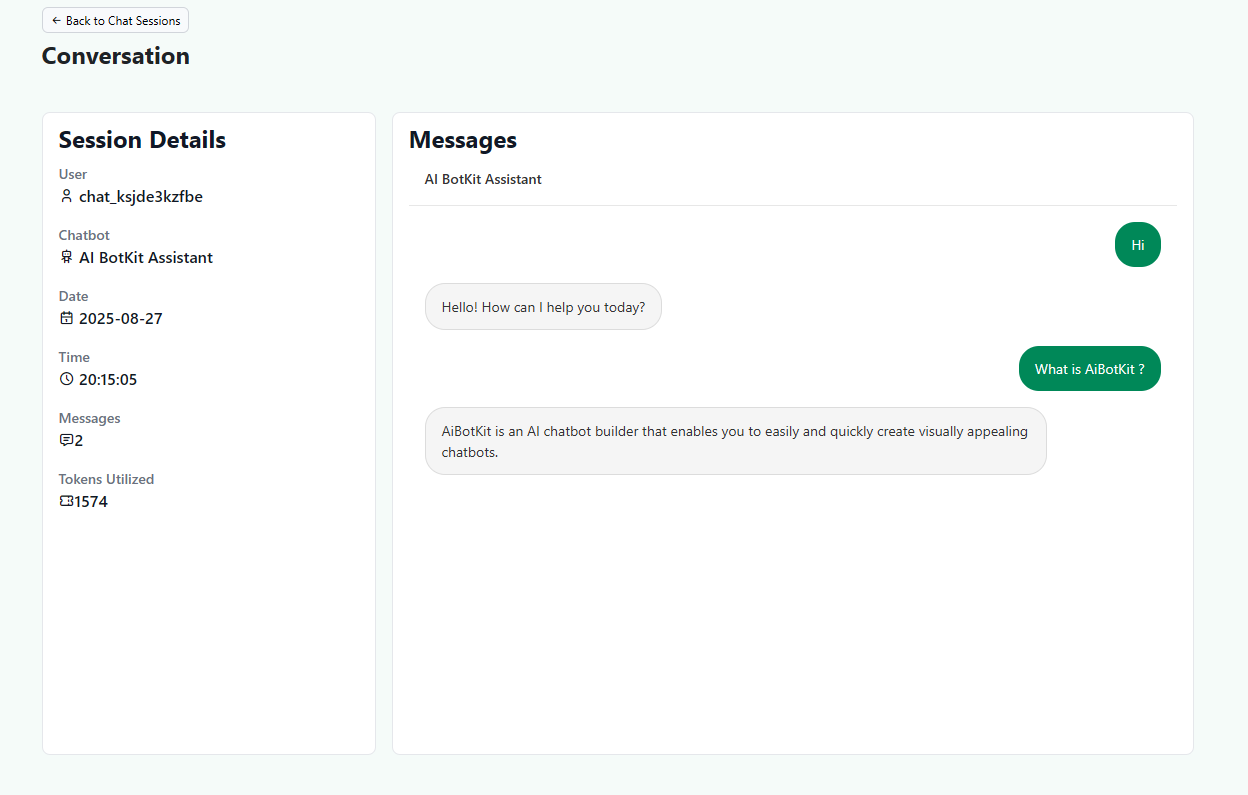Screen dimensions: 1248x795
Task: Select the AiBotKit description reply bubble
Action: point(736,441)
